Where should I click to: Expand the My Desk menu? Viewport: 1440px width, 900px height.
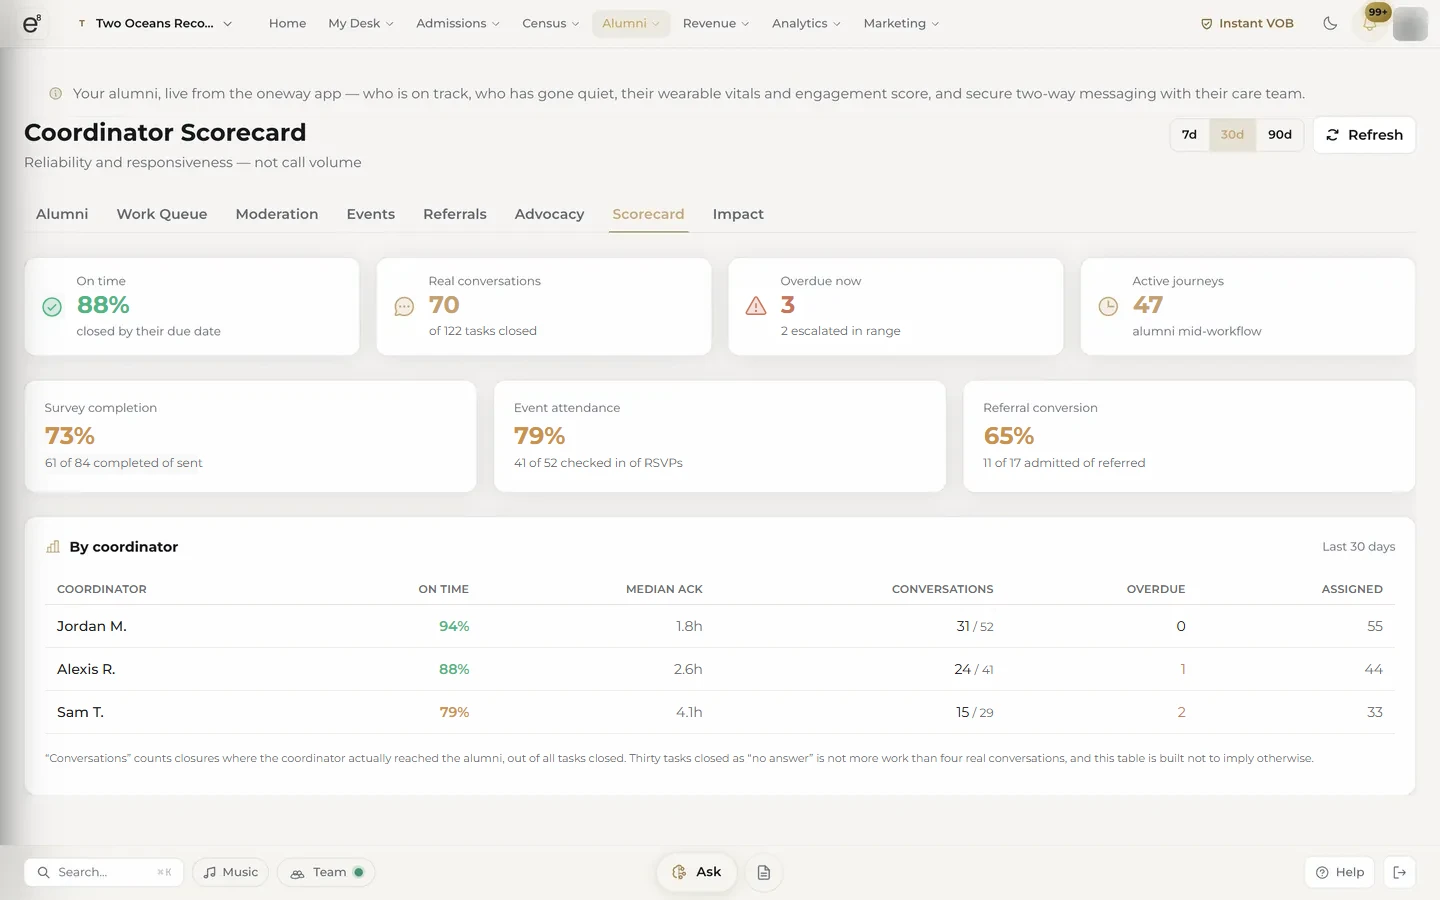361,23
